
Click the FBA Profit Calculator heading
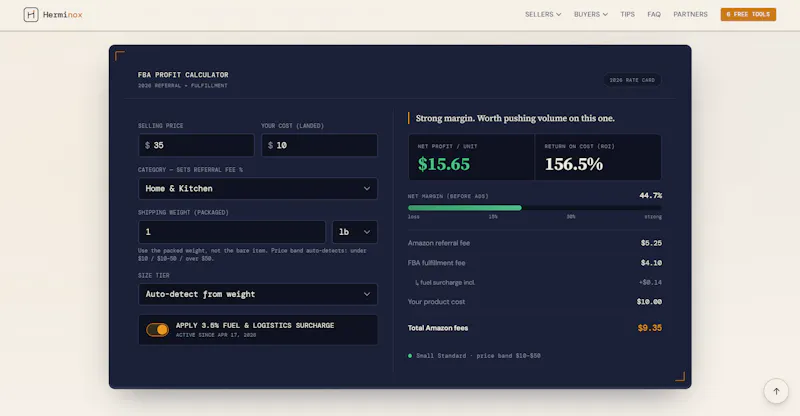(183, 75)
